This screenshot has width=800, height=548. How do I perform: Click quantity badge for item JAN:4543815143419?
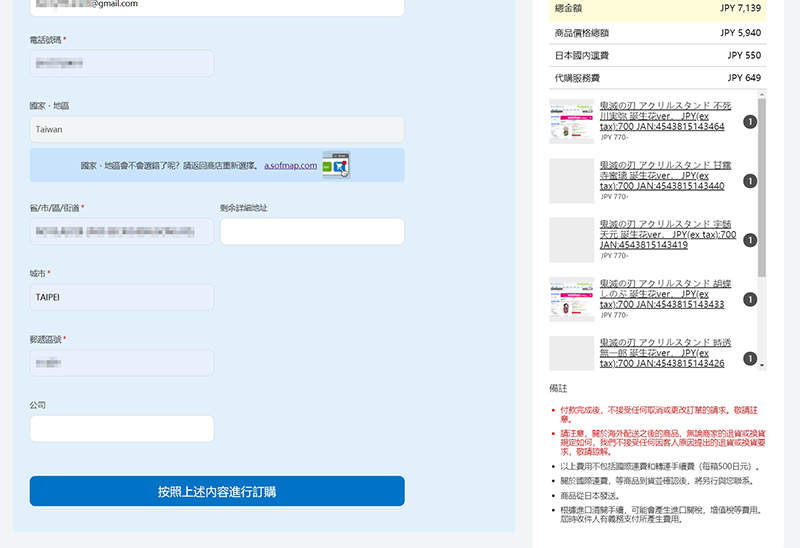click(x=749, y=240)
